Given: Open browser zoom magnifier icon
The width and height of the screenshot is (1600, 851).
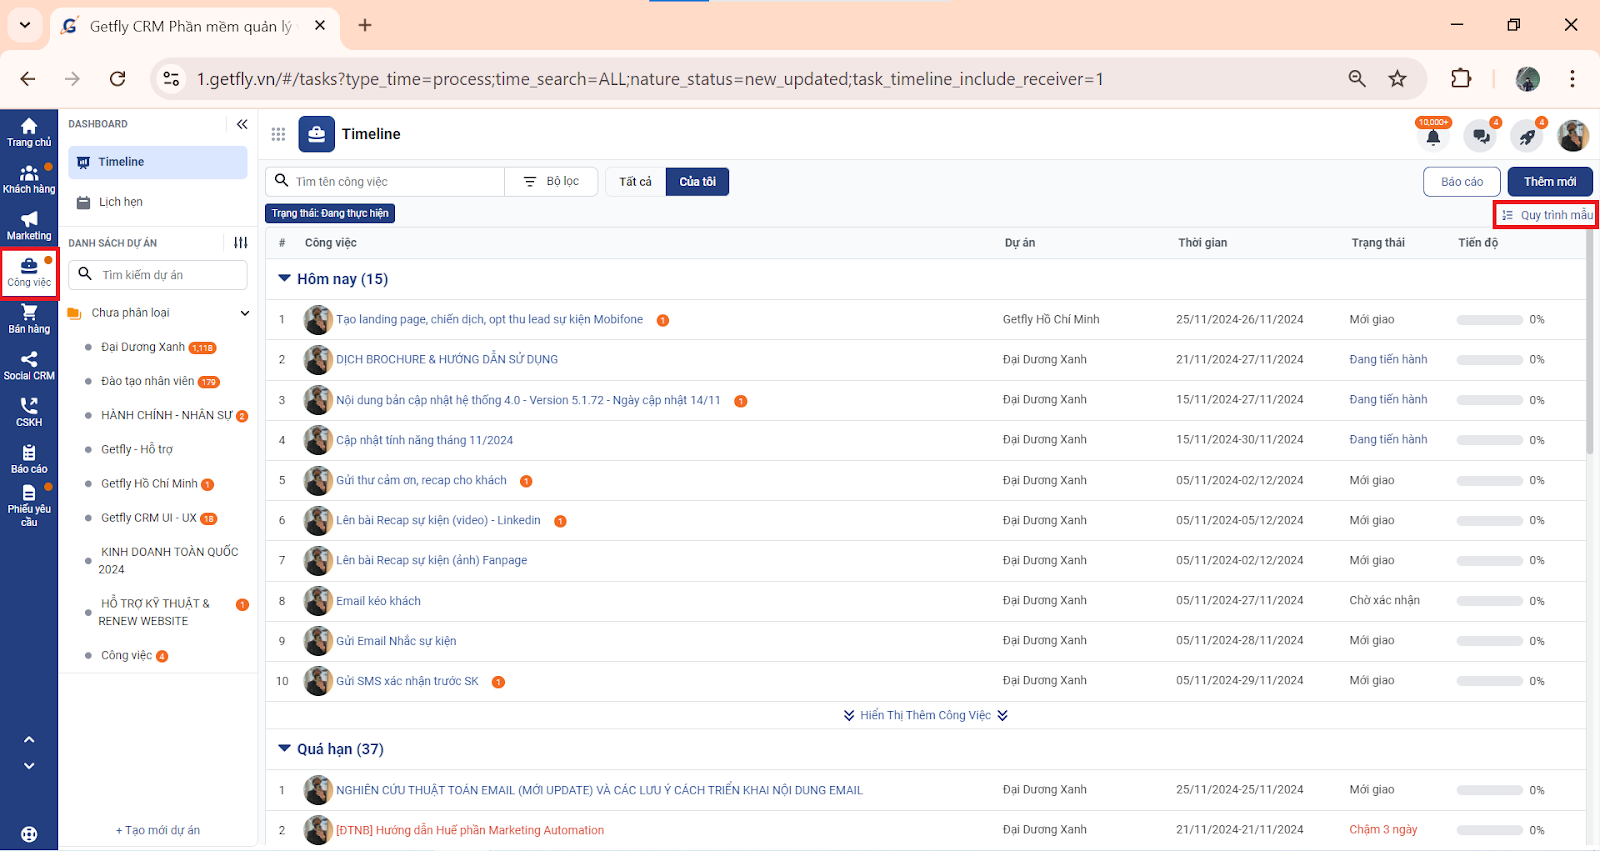Looking at the screenshot, I should [x=1357, y=79].
